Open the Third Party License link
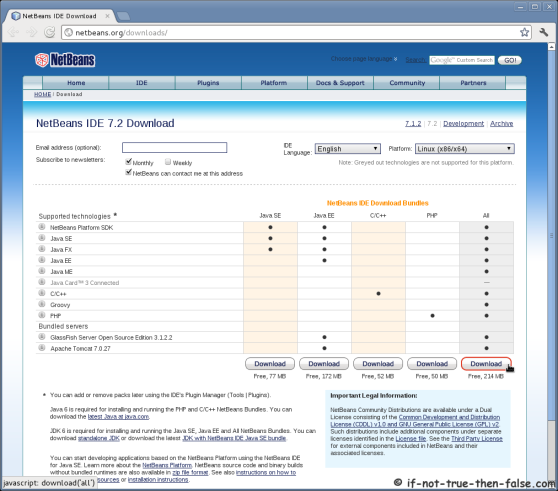The image size is (558, 491). click(x=477, y=439)
